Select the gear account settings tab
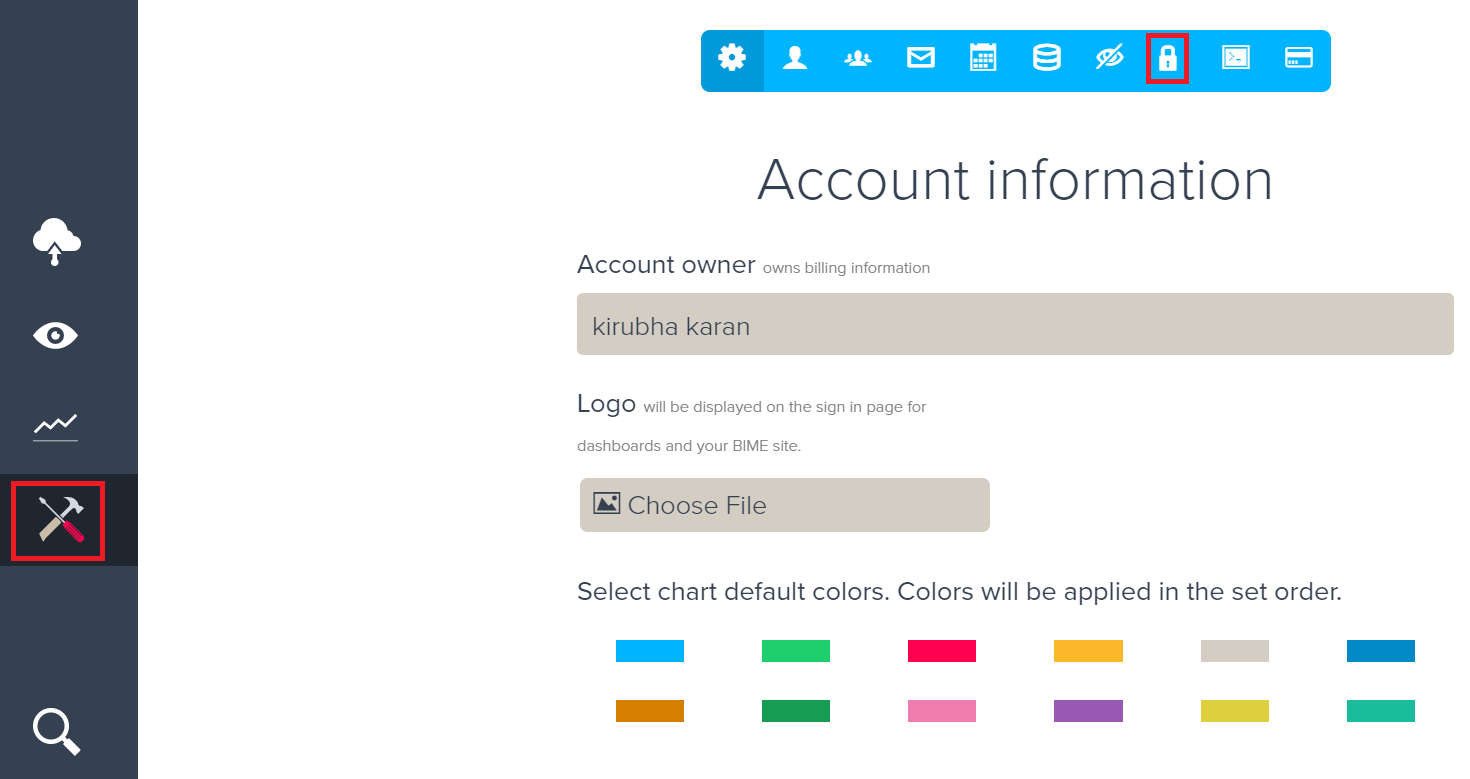 coord(732,59)
